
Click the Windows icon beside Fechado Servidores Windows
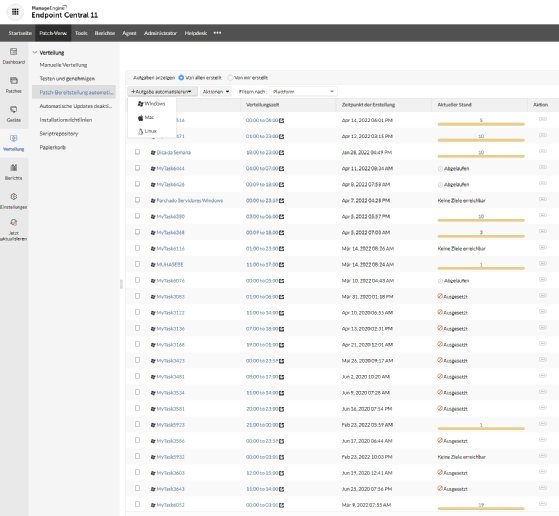153,201
